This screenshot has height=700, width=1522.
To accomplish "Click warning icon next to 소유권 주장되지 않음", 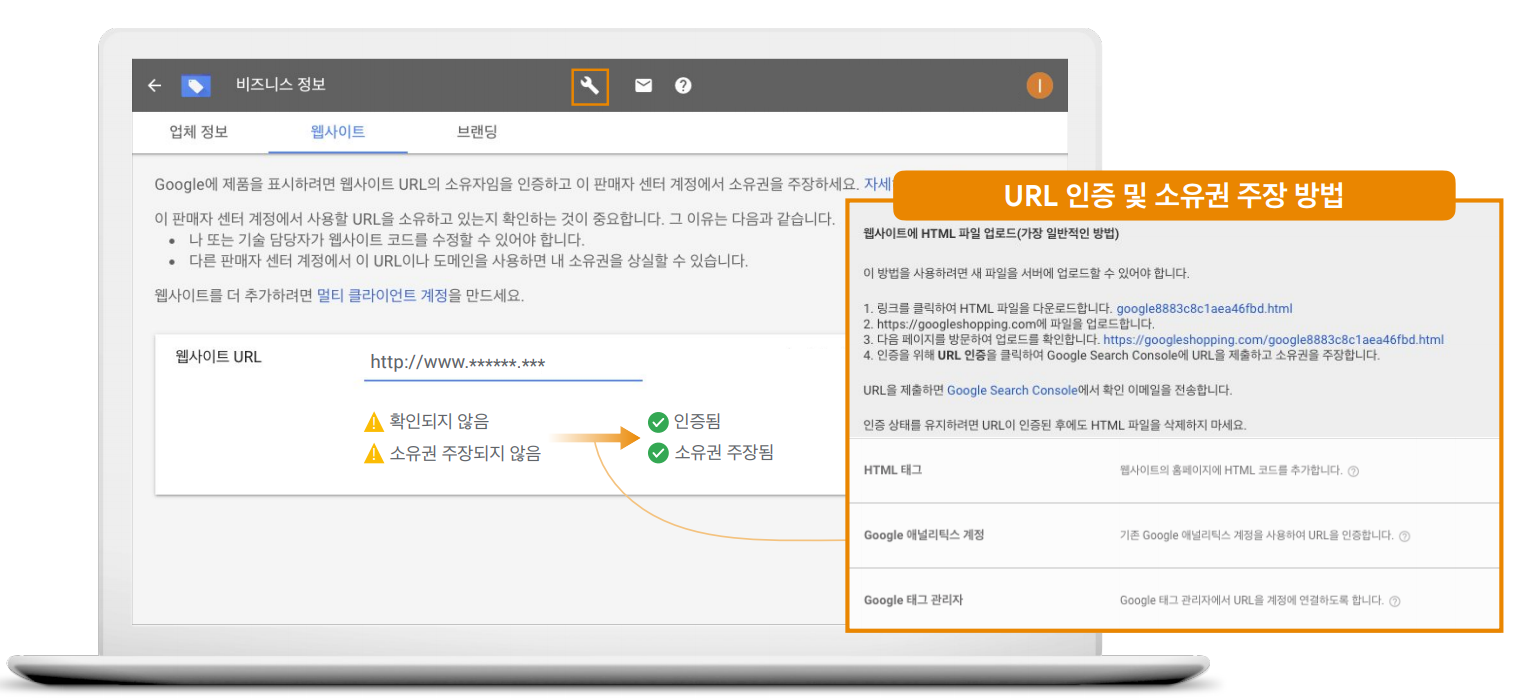I will coord(374,454).
